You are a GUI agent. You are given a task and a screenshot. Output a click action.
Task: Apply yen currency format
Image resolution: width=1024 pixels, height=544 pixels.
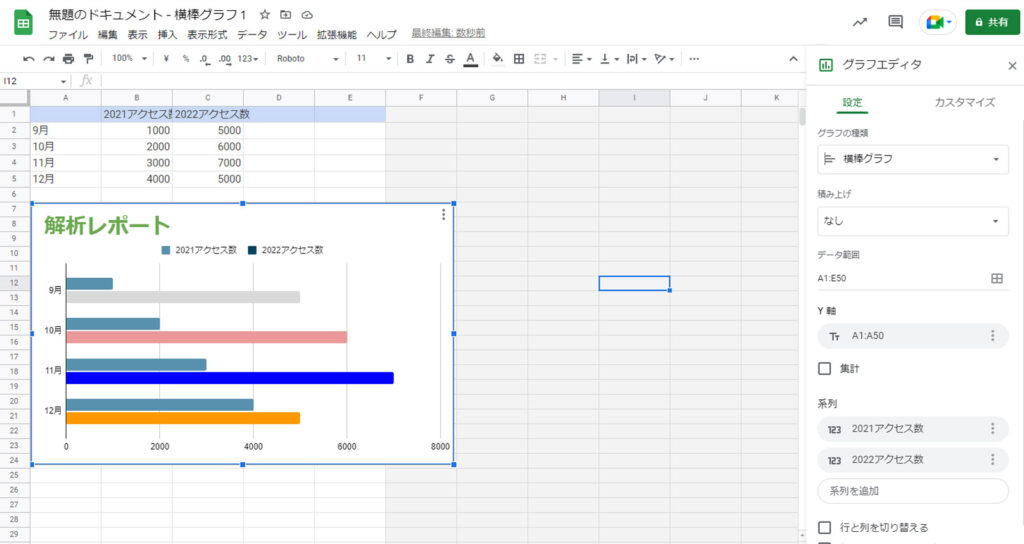(166, 59)
